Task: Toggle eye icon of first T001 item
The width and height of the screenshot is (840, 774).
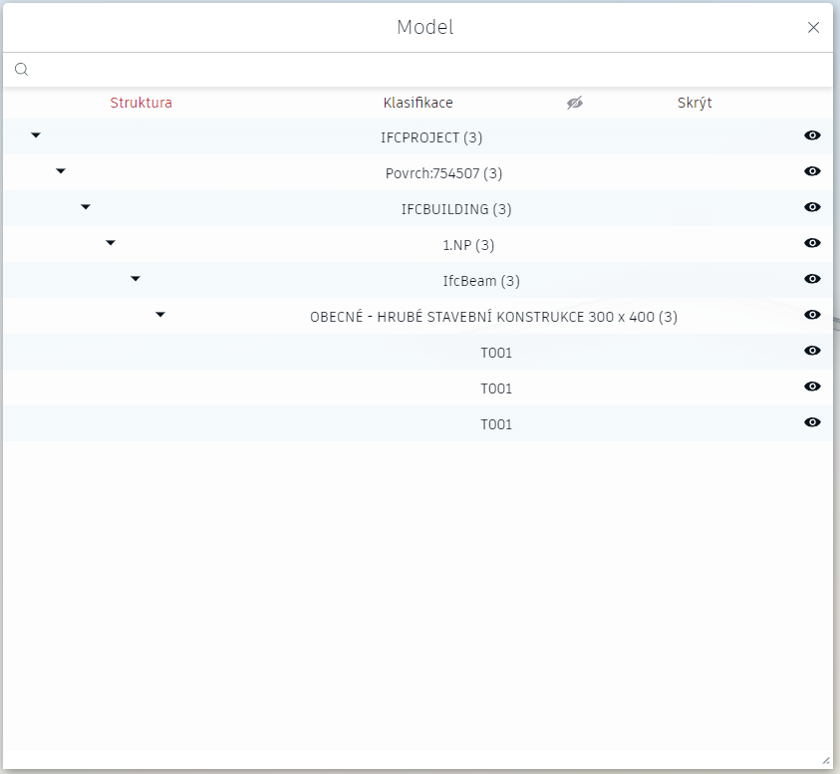Action: (812, 352)
